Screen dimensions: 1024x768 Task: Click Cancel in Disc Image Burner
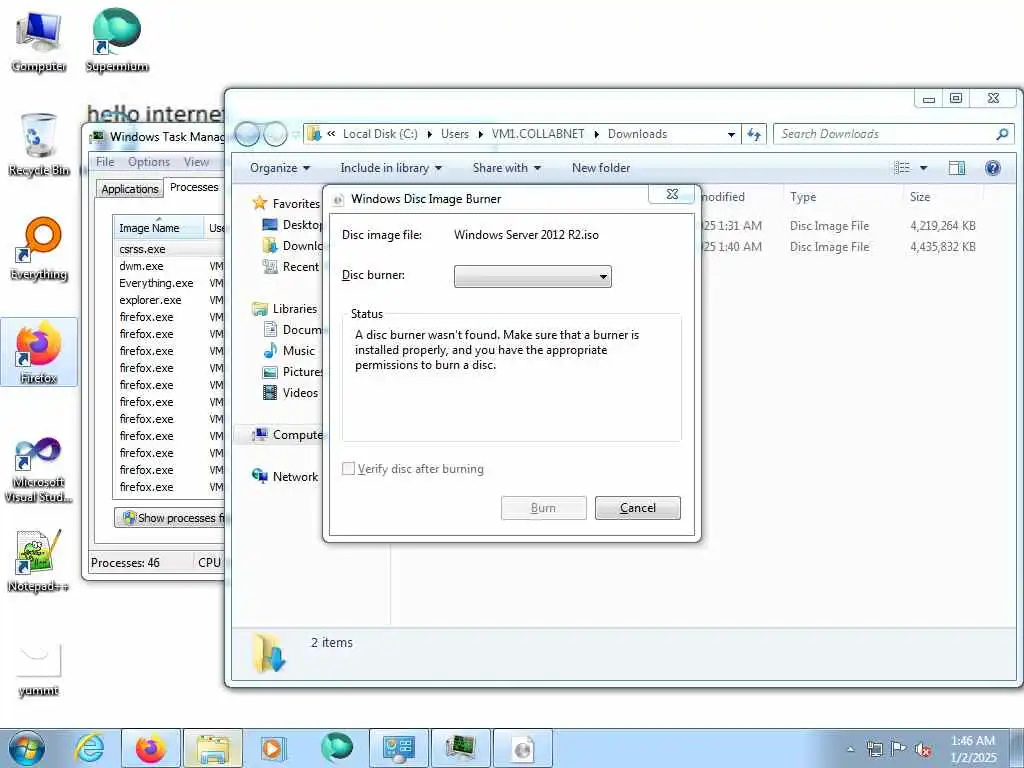click(x=637, y=508)
